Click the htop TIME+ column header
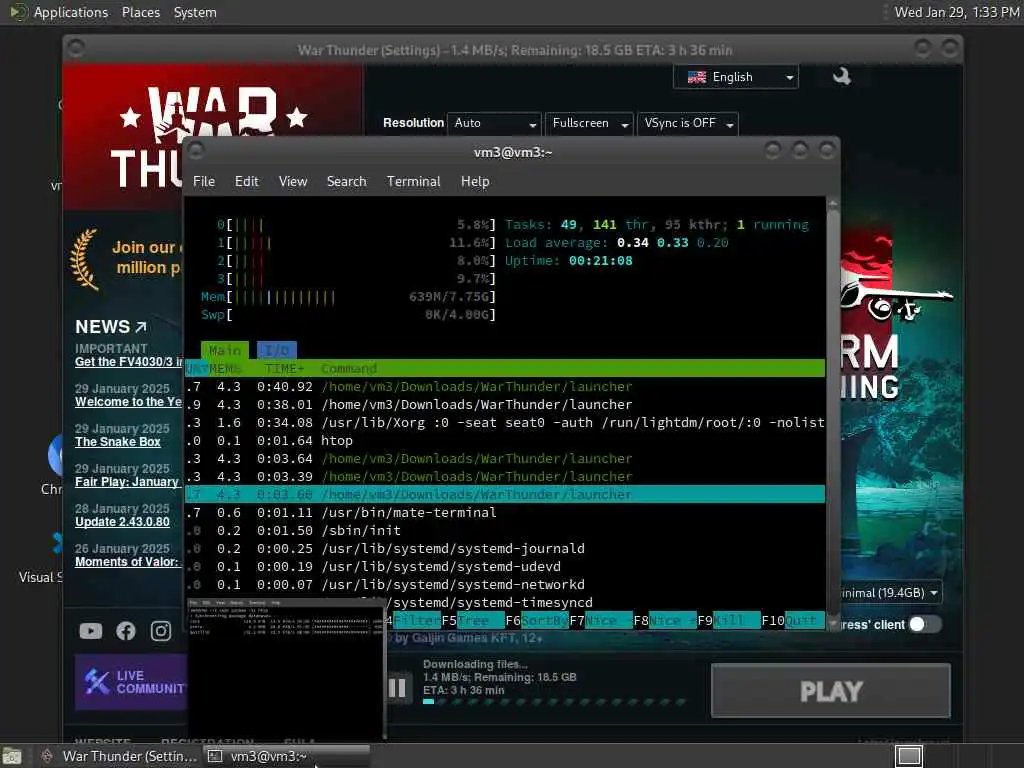The height and width of the screenshot is (768, 1024). [285, 368]
